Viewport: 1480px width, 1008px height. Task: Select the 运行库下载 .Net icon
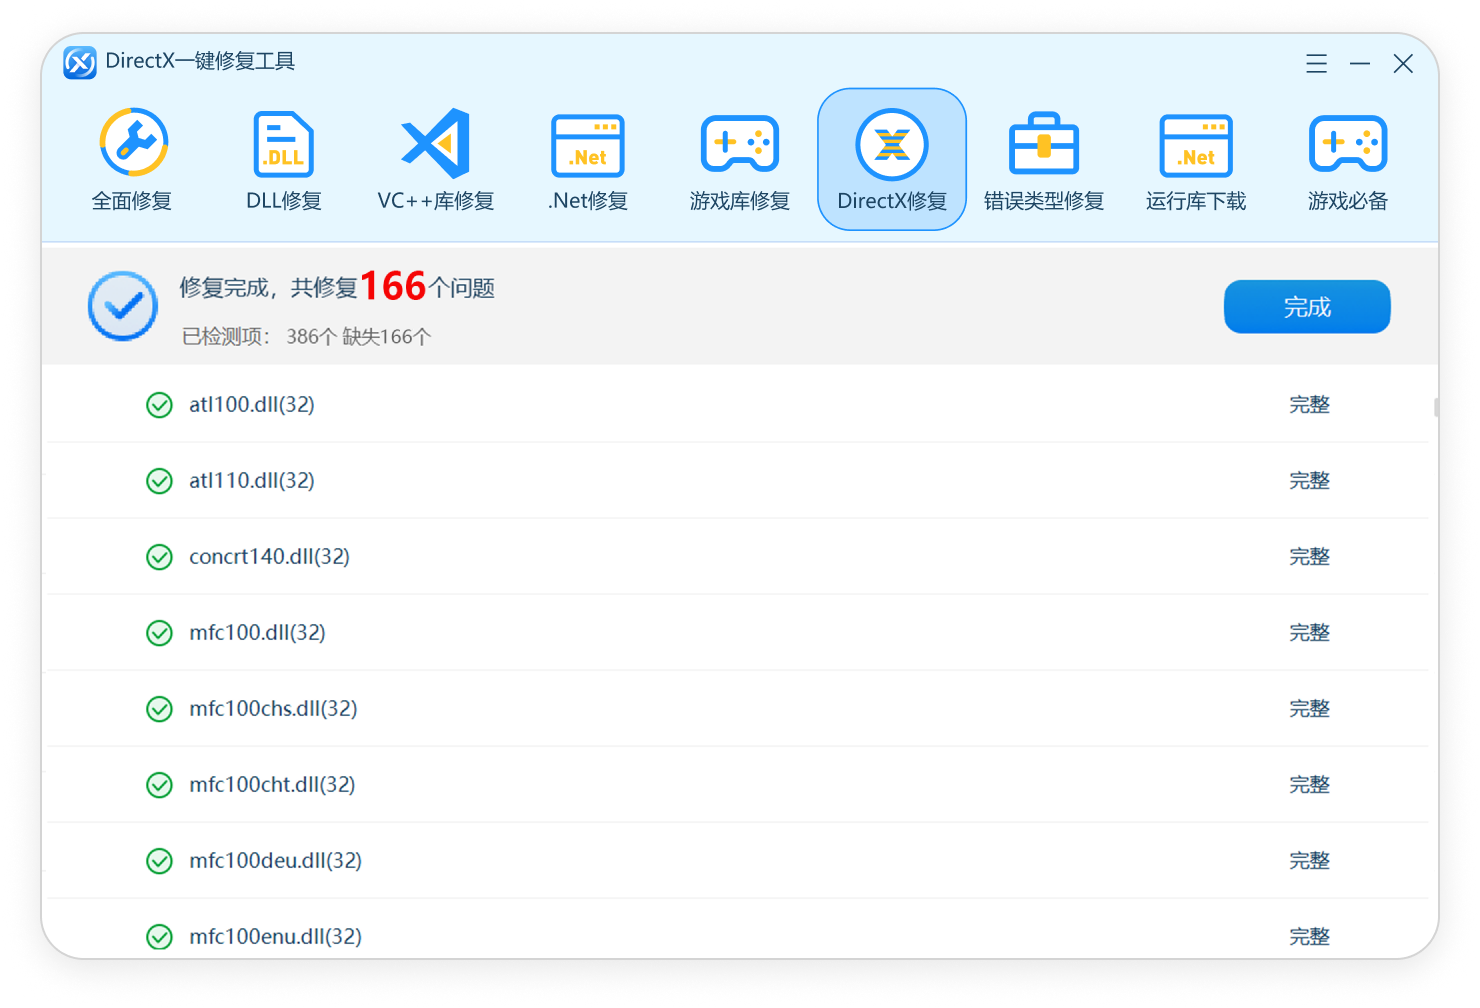(x=1196, y=145)
